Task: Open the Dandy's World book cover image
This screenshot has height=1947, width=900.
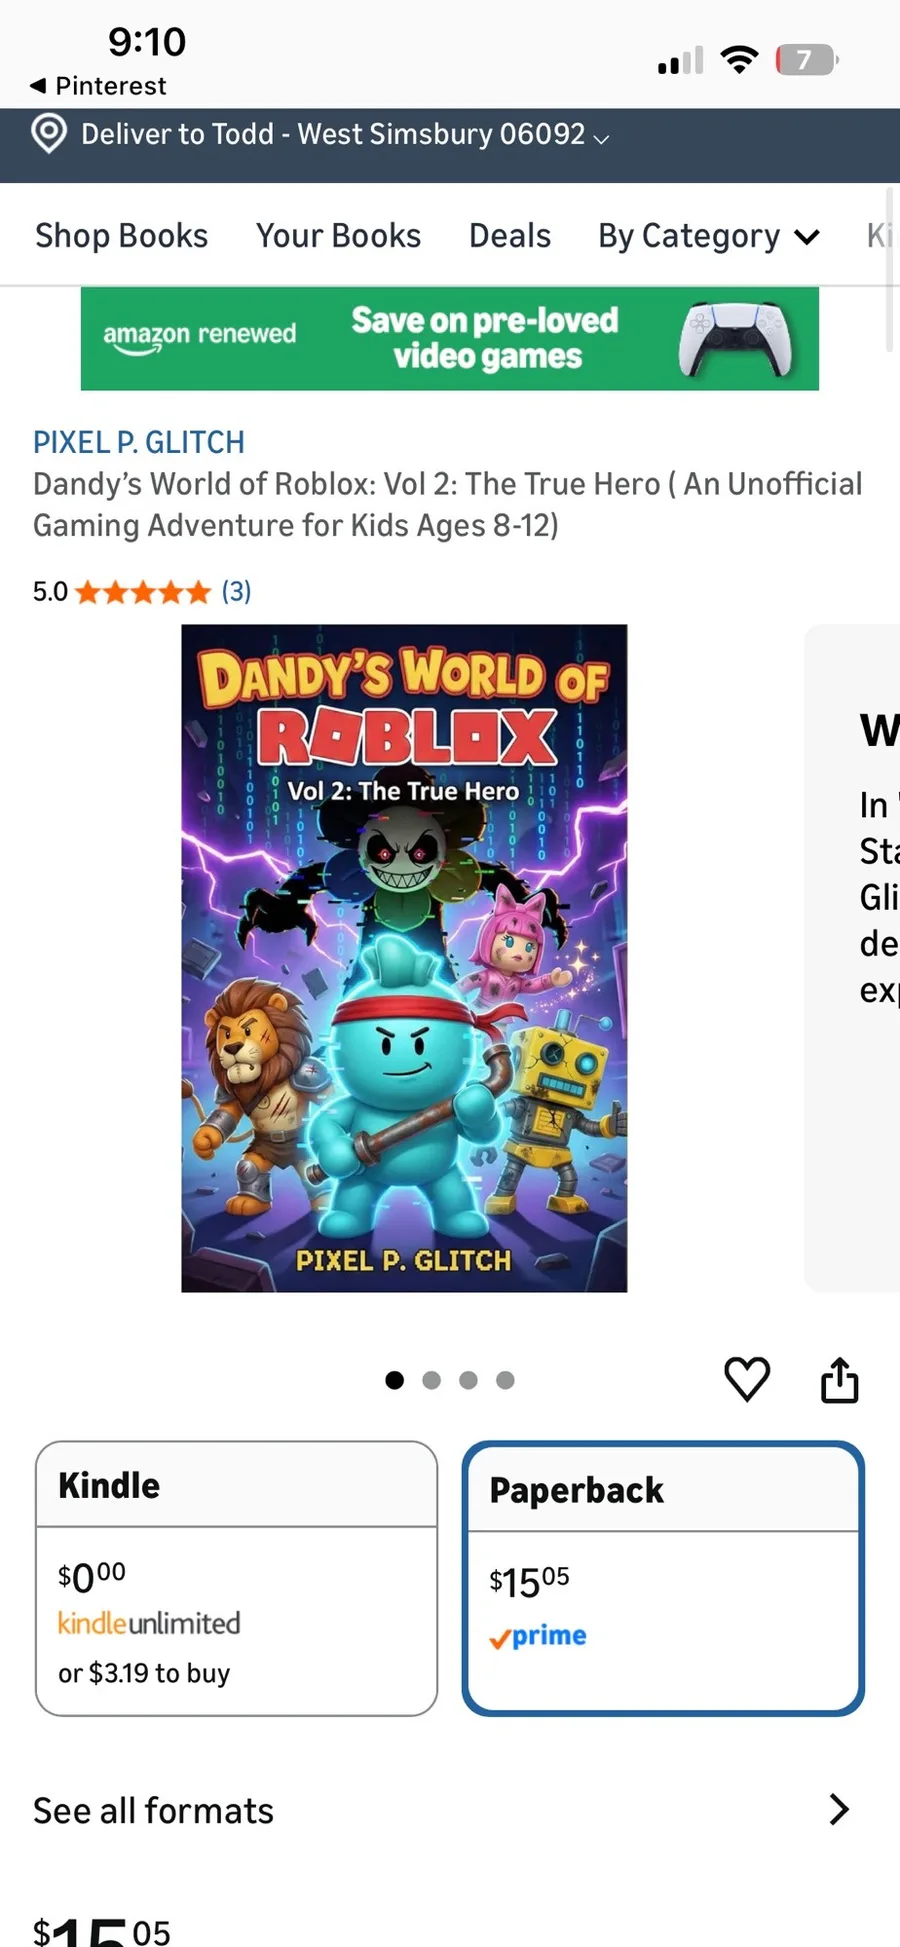Action: point(404,958)
